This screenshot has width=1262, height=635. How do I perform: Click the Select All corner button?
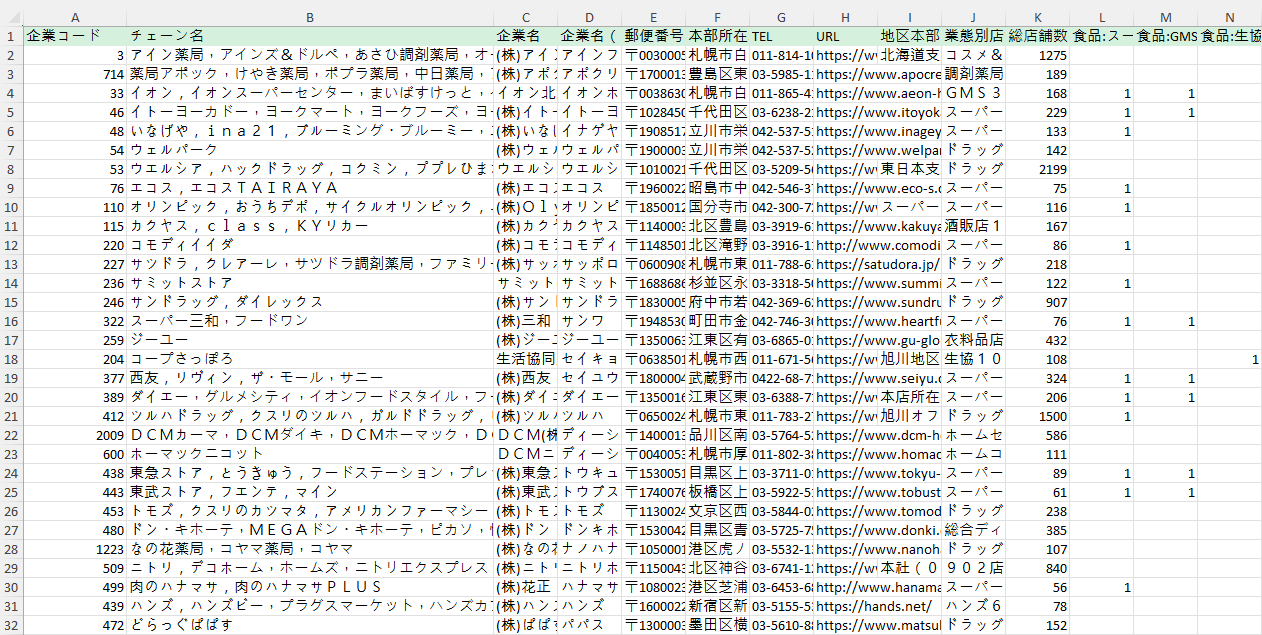(10, 17)
